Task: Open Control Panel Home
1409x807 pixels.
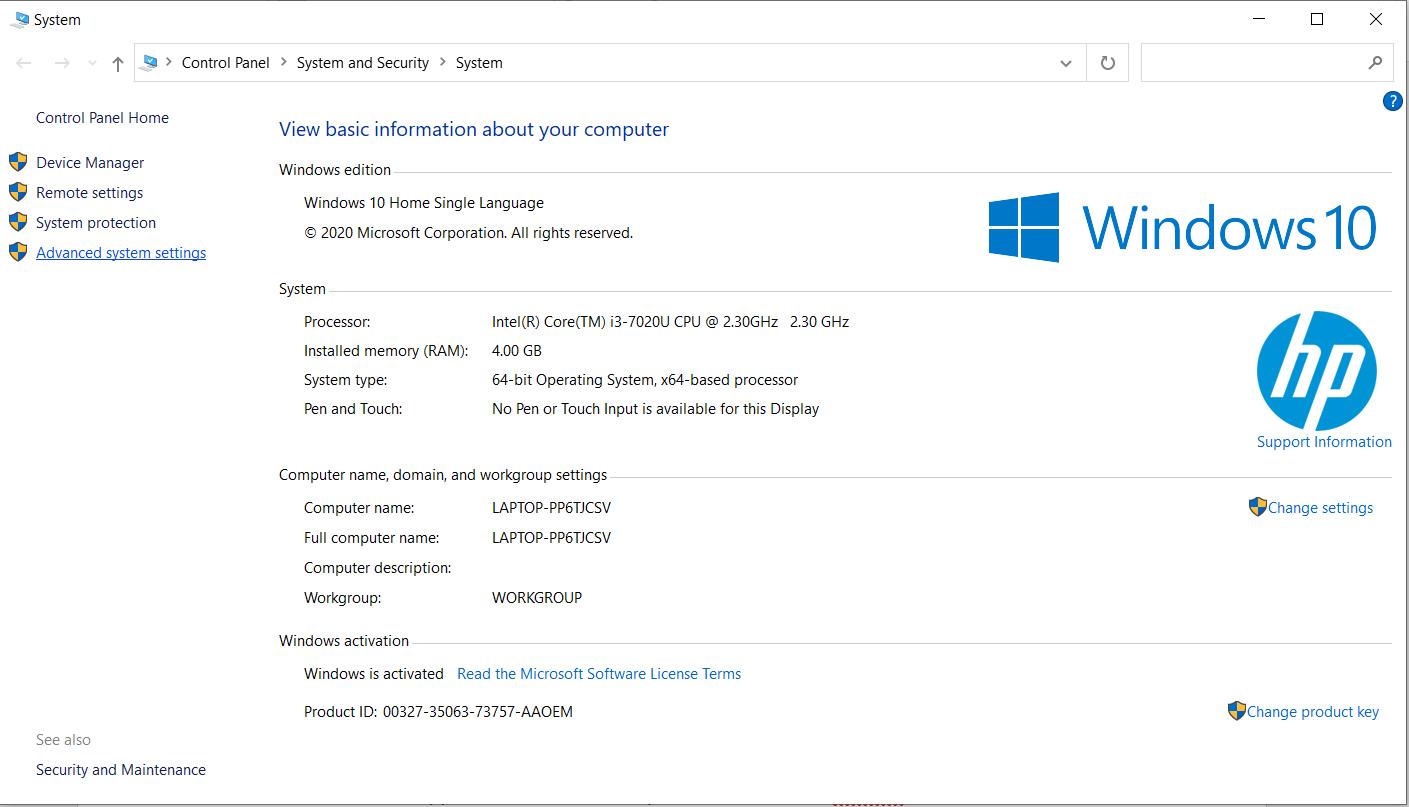Action: [102, 118]
